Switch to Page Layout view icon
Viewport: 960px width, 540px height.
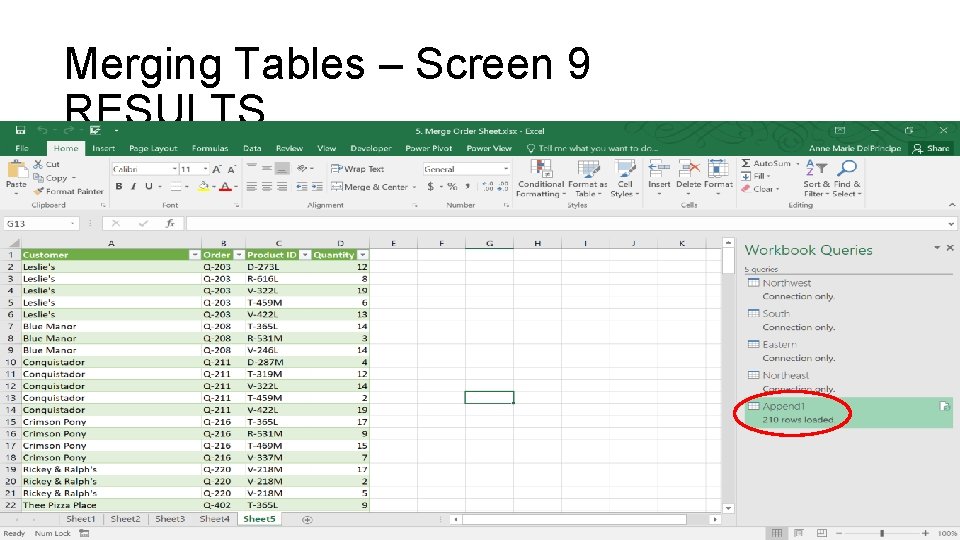(x=799, y=533)
